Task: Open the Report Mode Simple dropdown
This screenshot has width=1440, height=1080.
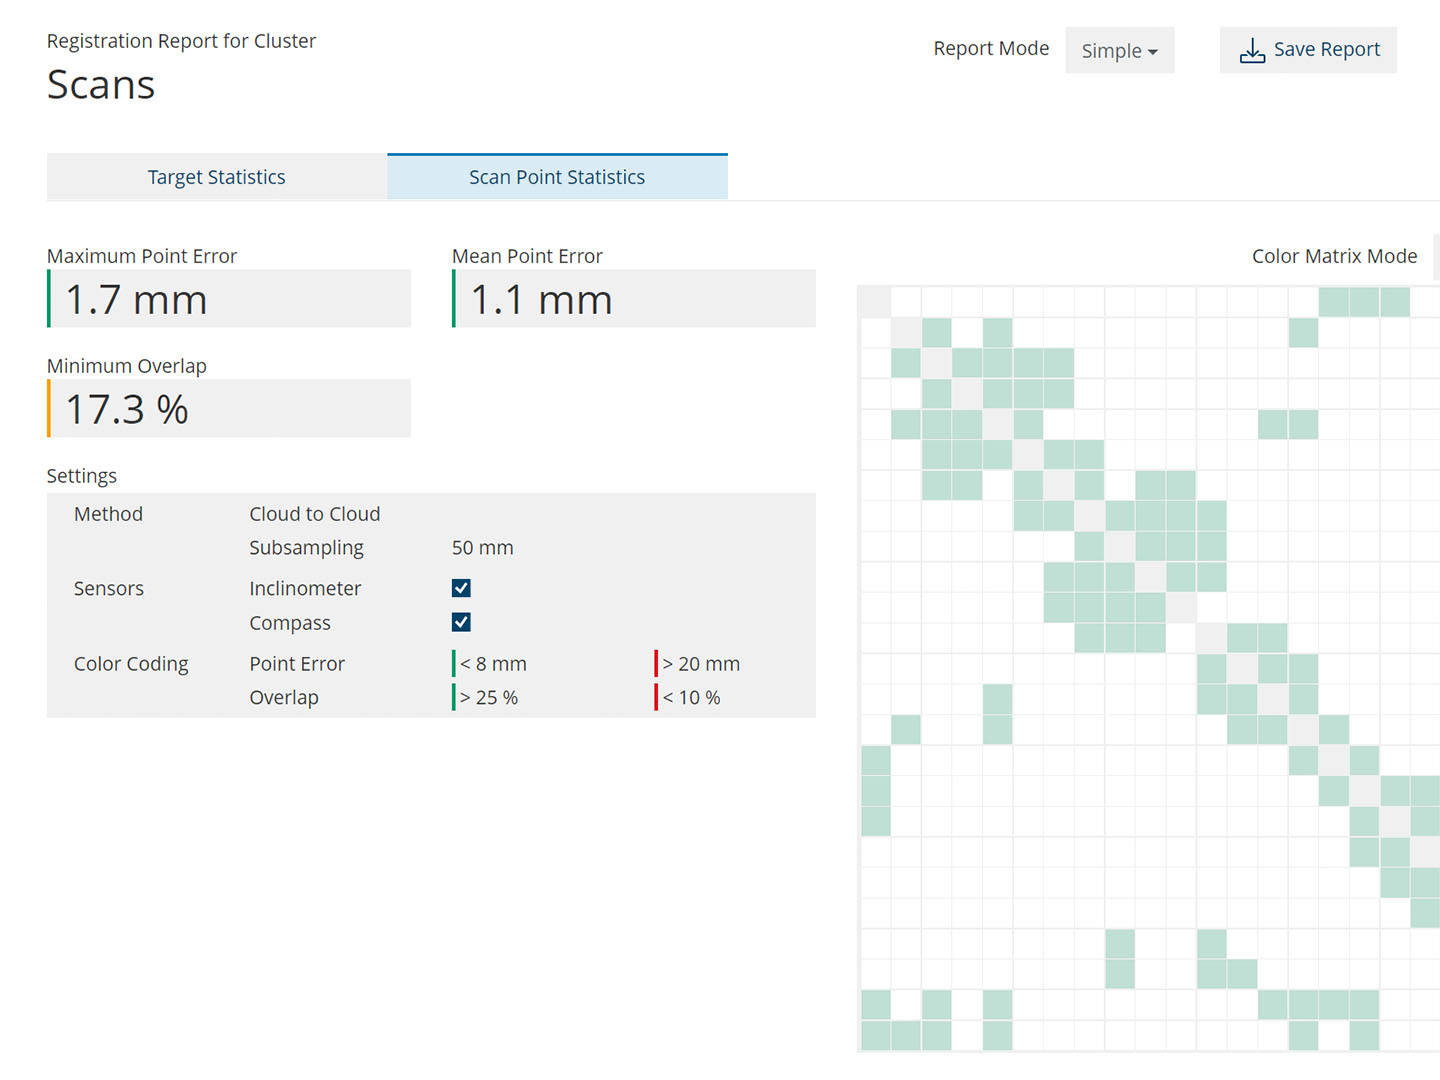Action: pos(1119,50)
